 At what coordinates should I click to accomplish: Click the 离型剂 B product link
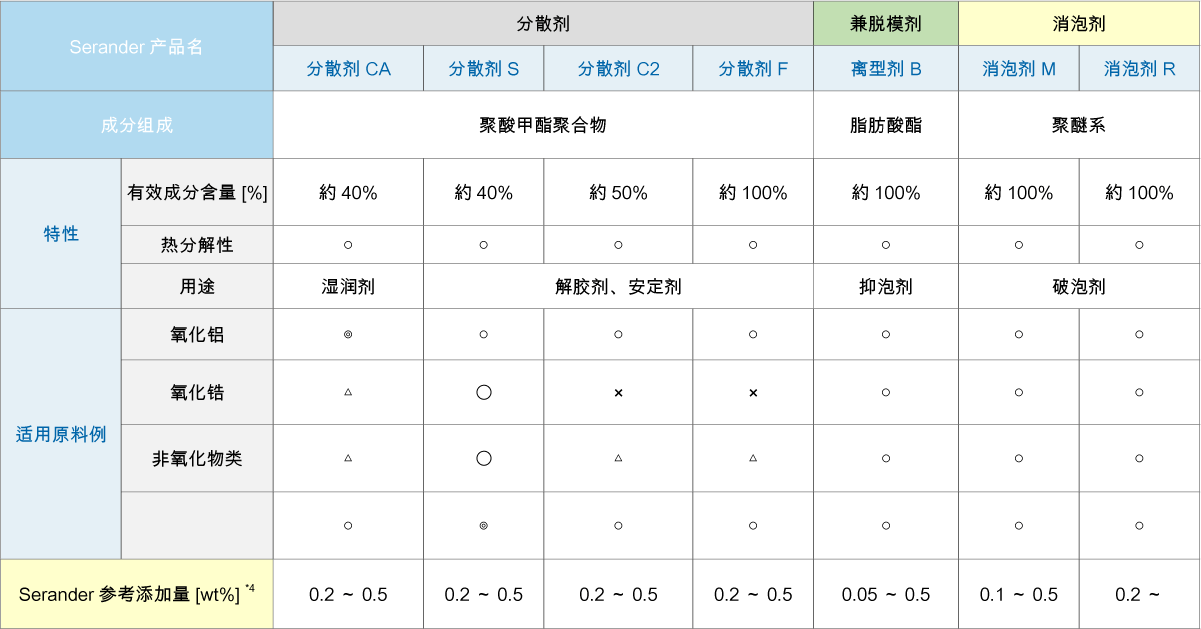pos(886,69)
